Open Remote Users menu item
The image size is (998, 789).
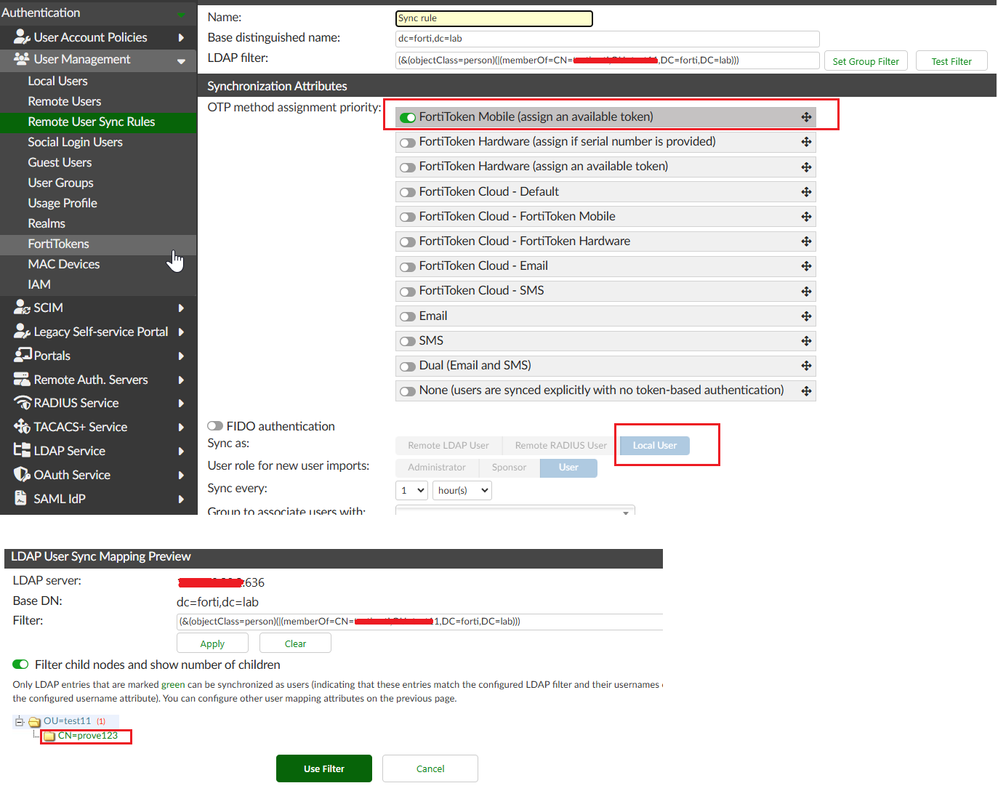tap(64, 101)
